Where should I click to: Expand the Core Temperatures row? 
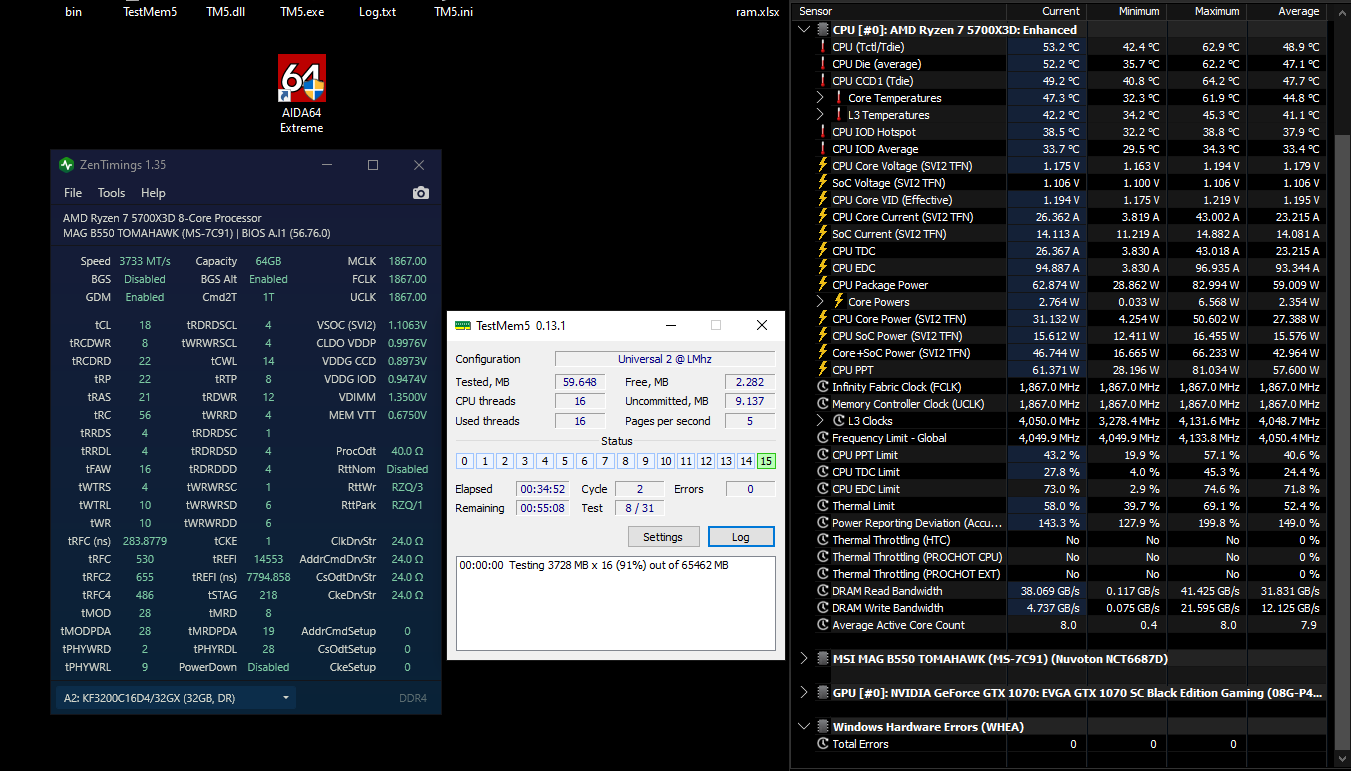pyautogui.click(x=821, y=98)
